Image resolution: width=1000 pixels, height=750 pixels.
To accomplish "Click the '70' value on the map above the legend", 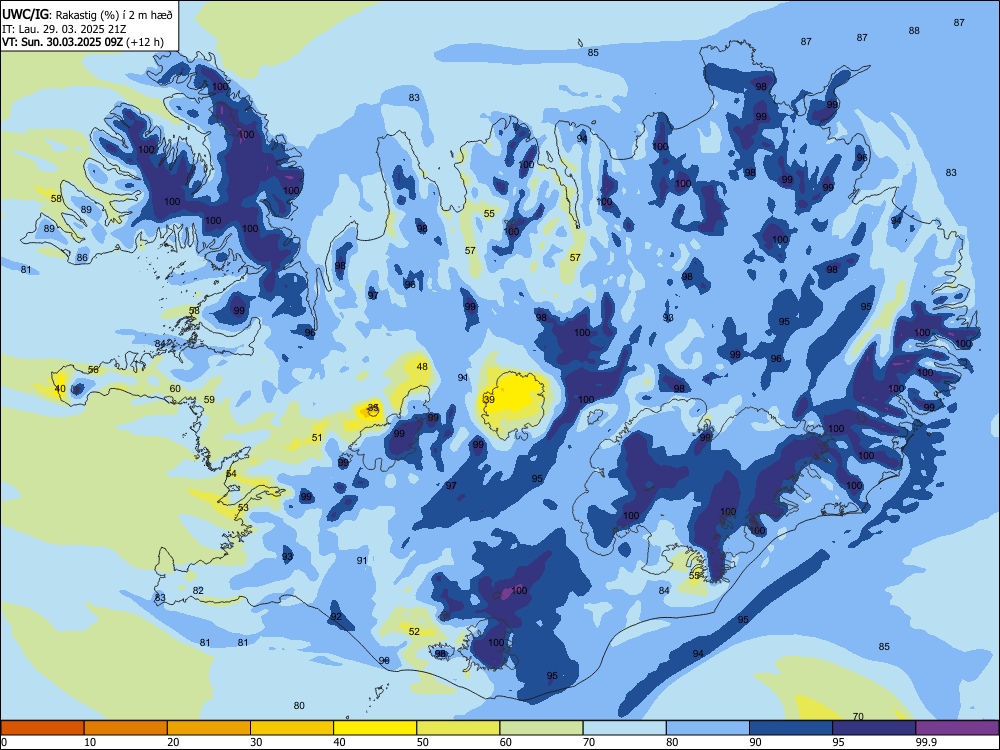I will coord(858,716).
